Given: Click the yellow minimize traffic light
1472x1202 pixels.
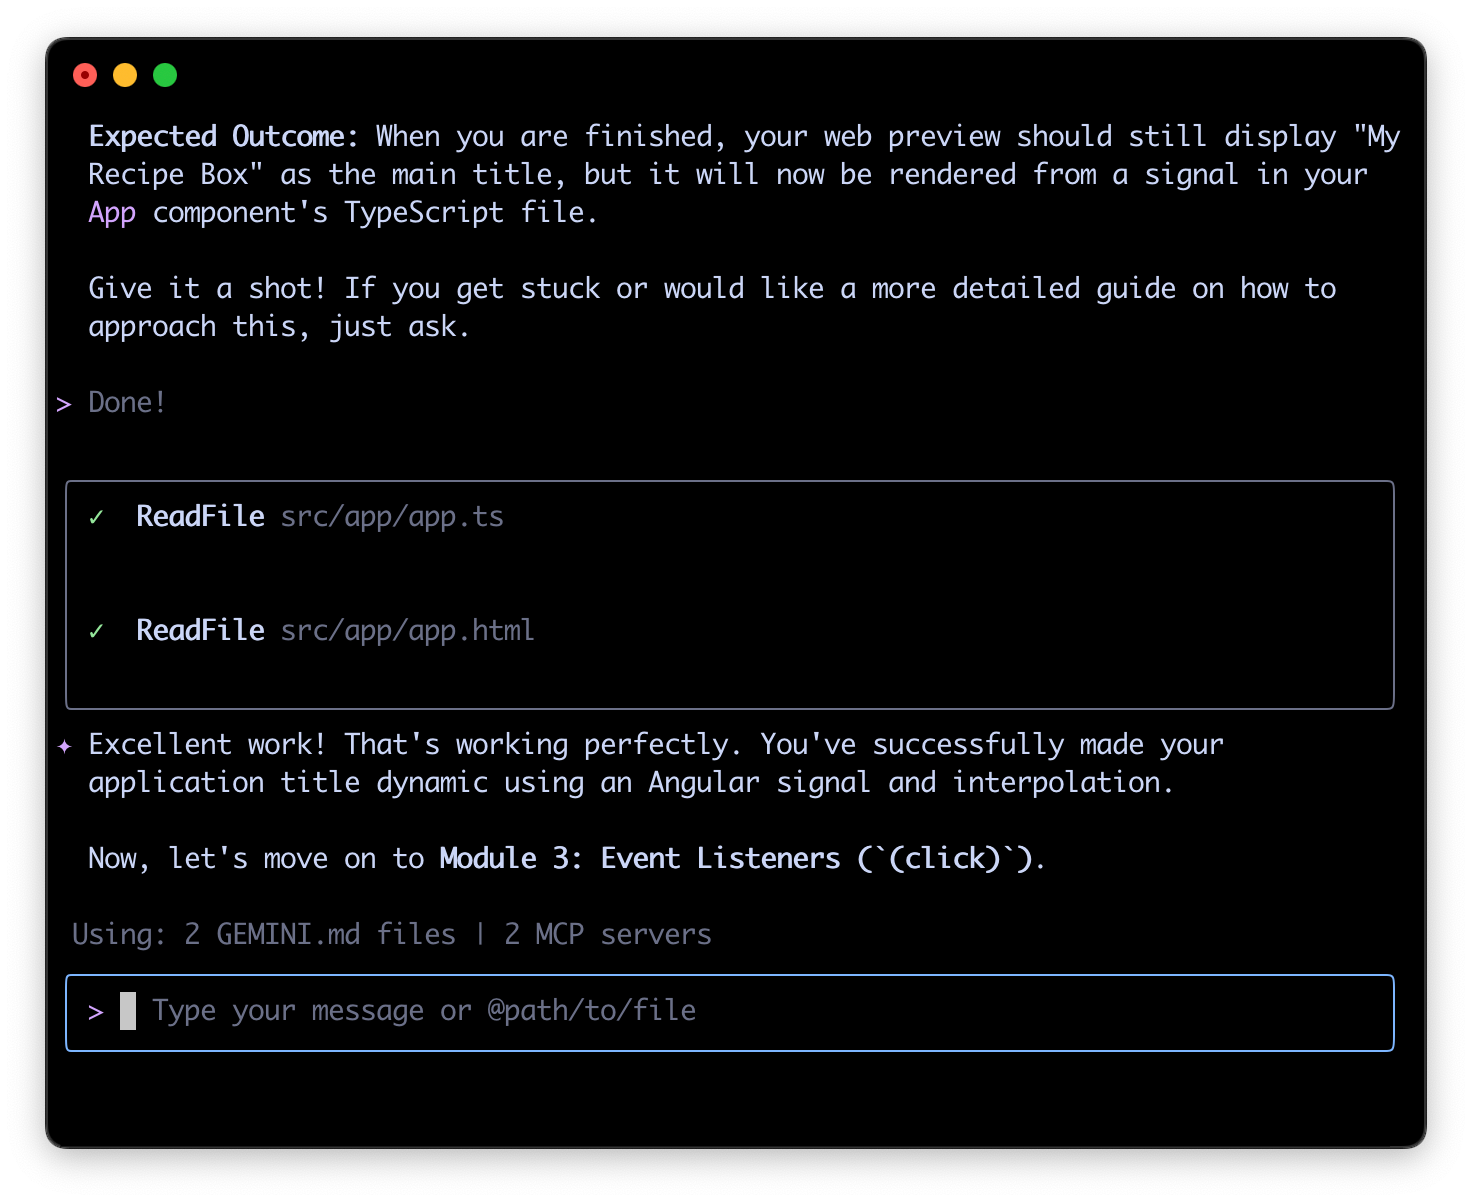Looking at the screenshot, I should (x=124, y=74).
